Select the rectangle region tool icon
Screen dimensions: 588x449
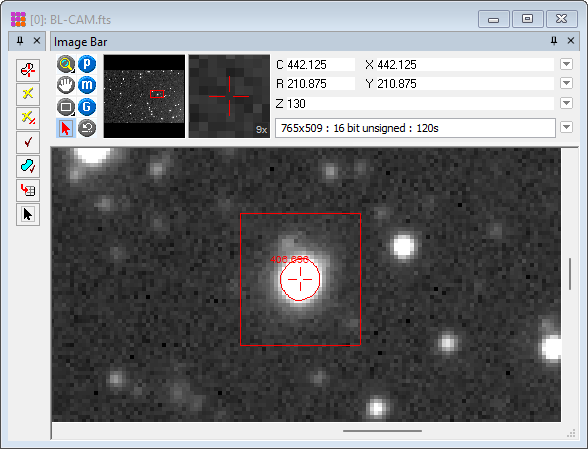coord(66,107)
